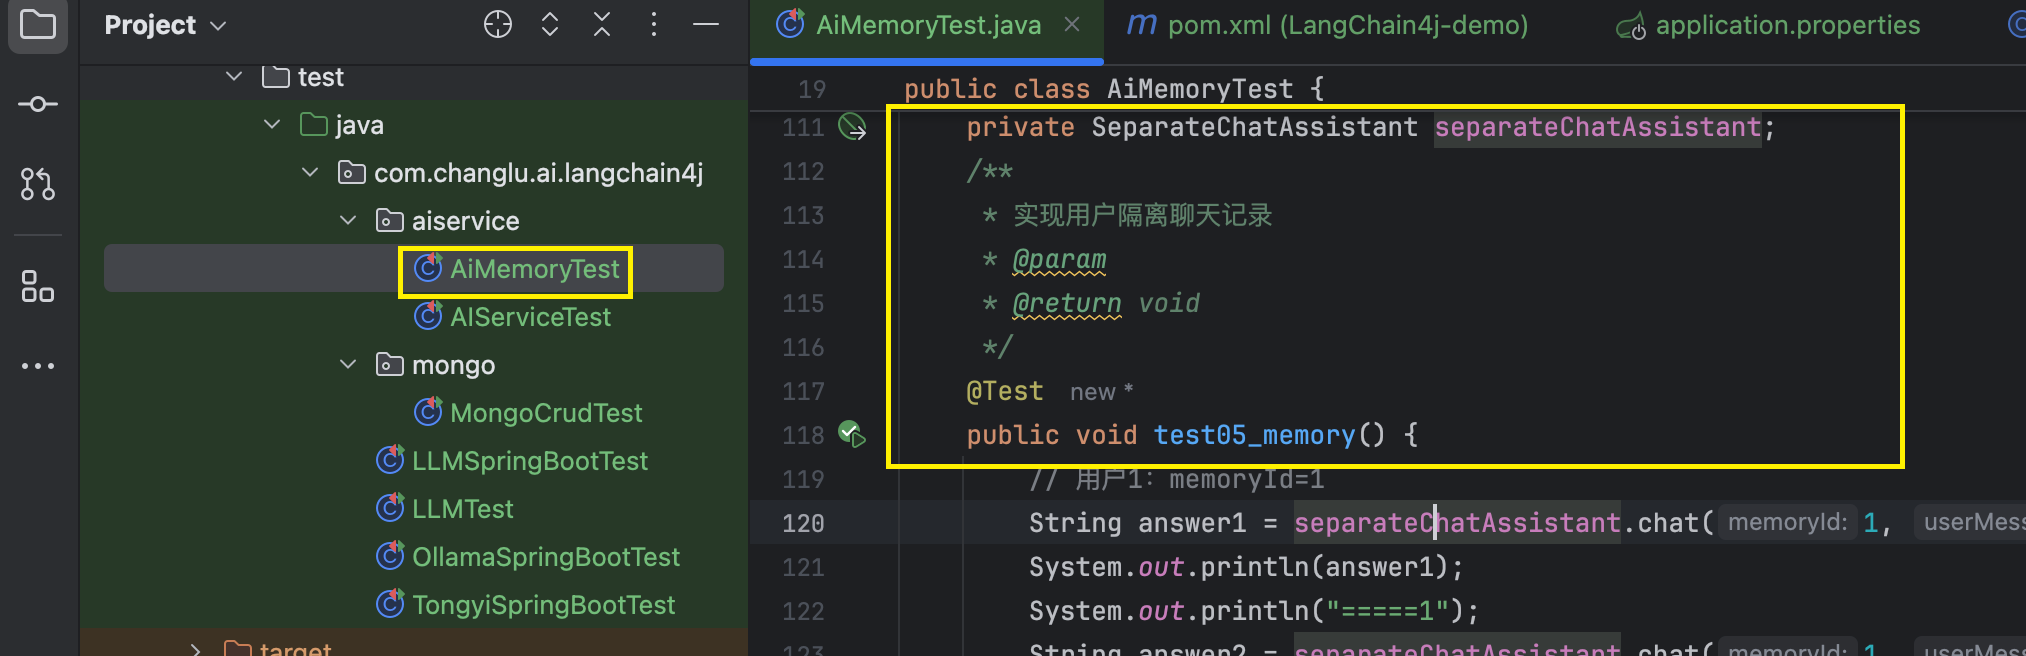Open the Project view dropdown
This screenshot has width=2026, height=656.
(165, 25)
